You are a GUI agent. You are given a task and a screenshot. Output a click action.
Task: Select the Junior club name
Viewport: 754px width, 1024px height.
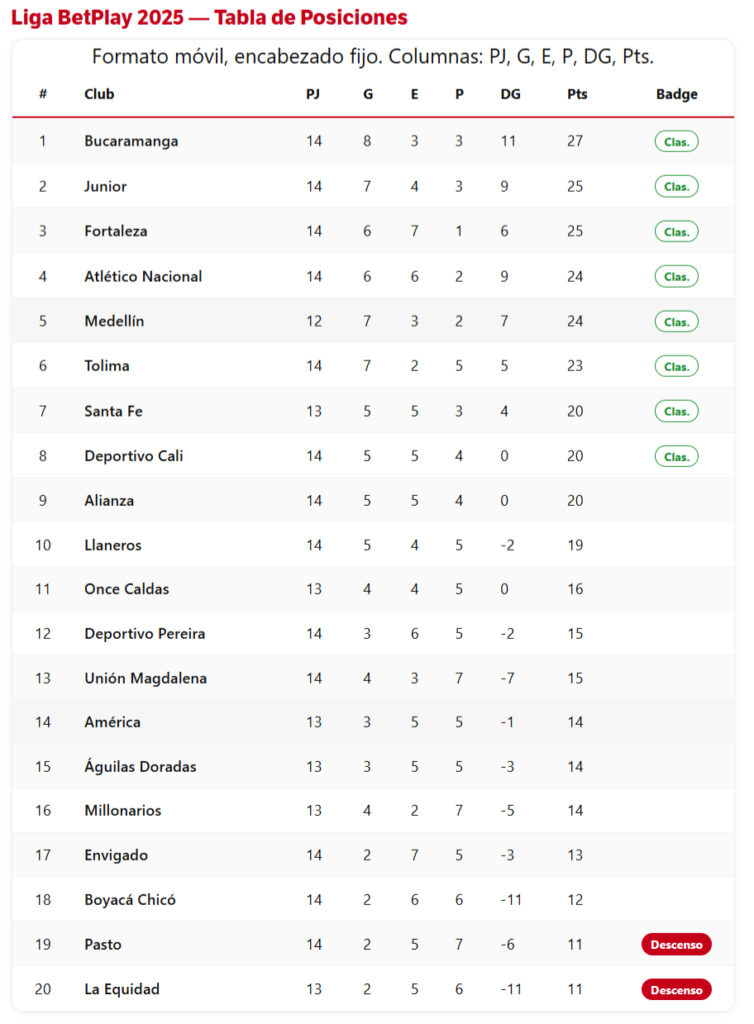pos(105,186)
